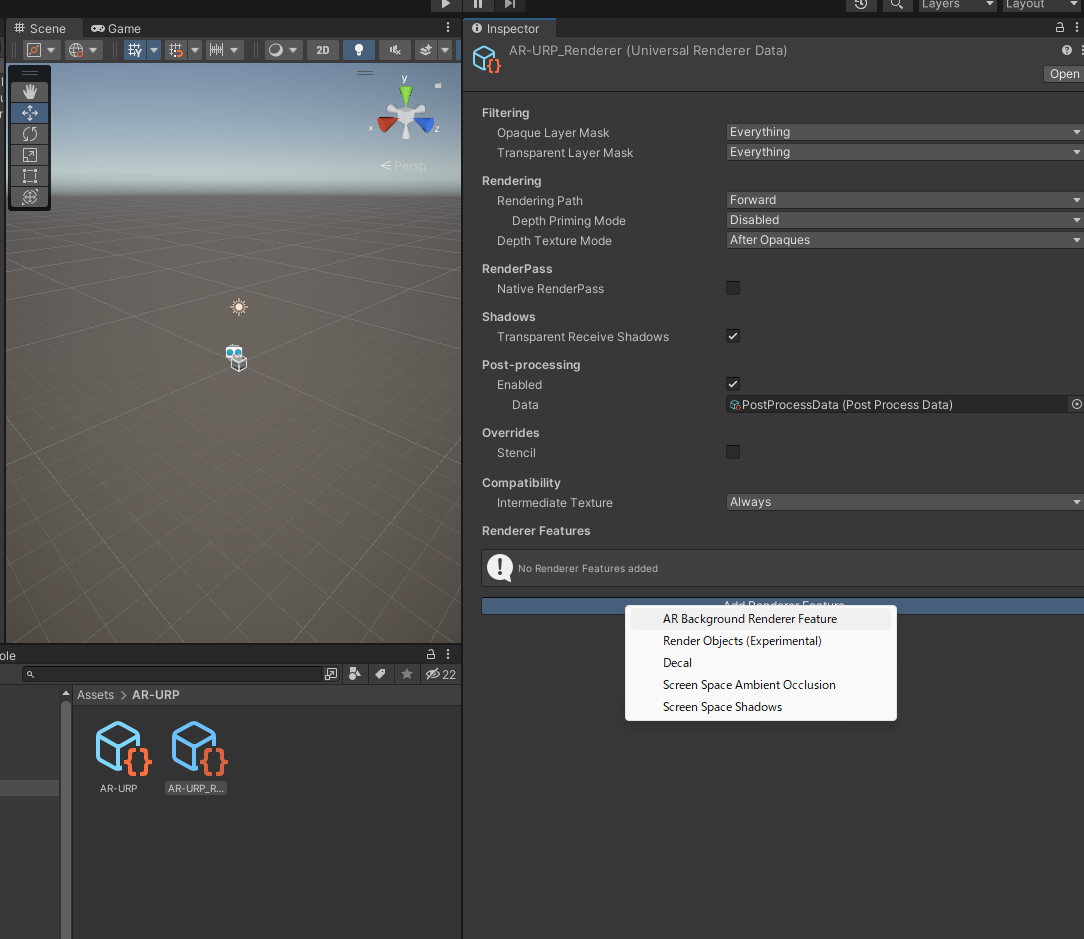Click the Open button in Inspector
This screenshot has width=1084, height=939.
tap(1064, 74)
